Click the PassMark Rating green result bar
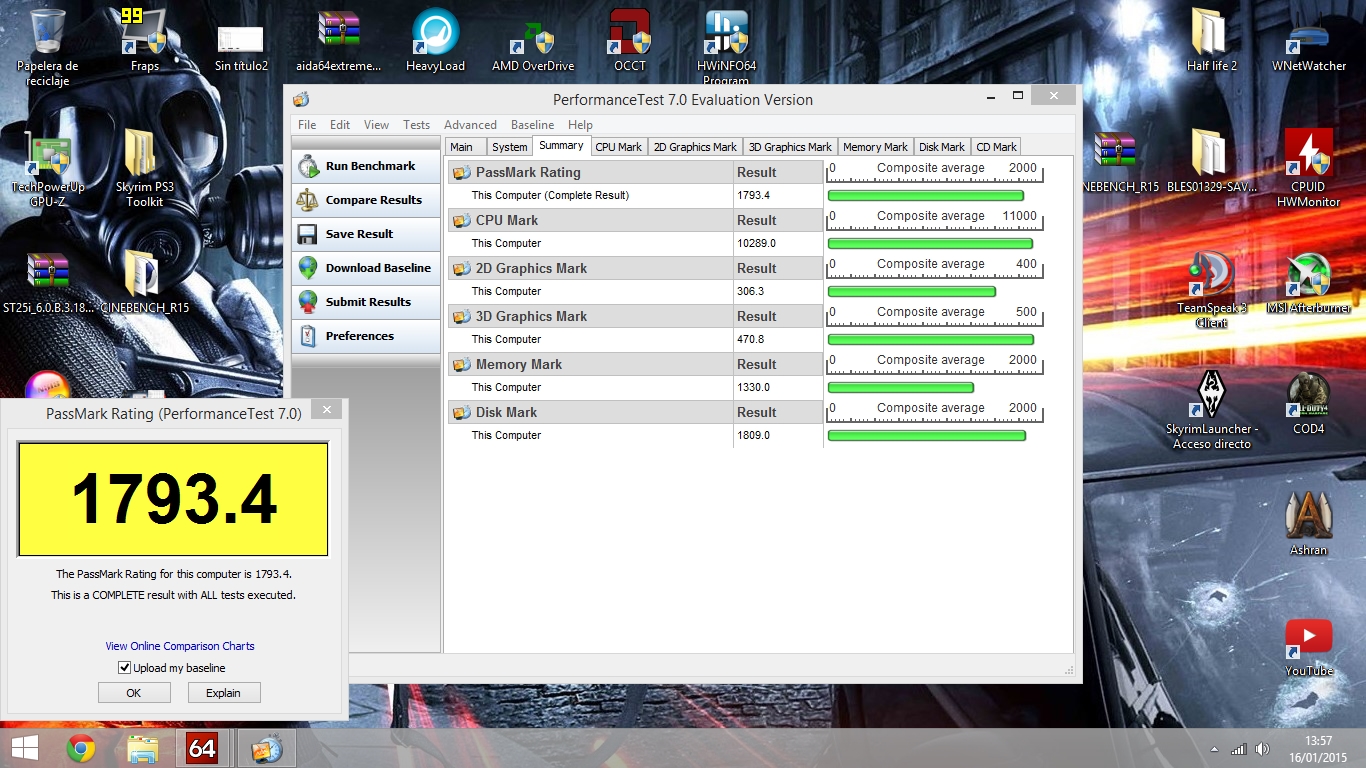The image size is (1366, 768). coord(926,196)
